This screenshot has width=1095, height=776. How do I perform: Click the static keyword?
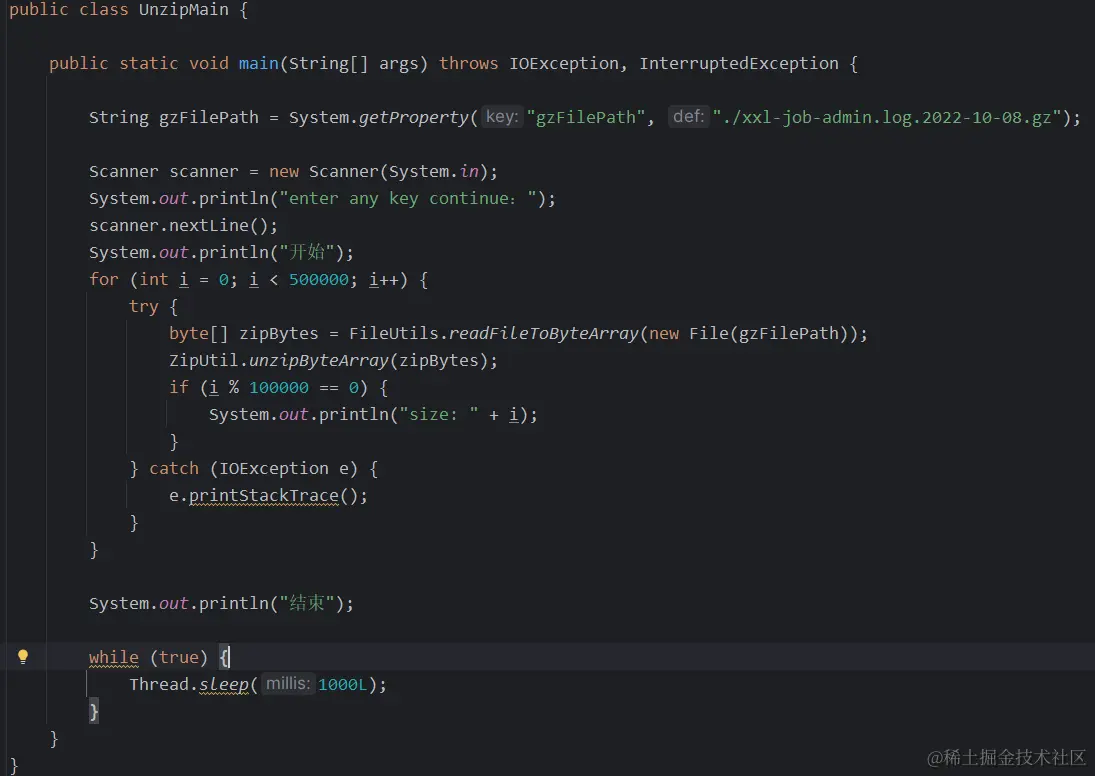(149, 64)
